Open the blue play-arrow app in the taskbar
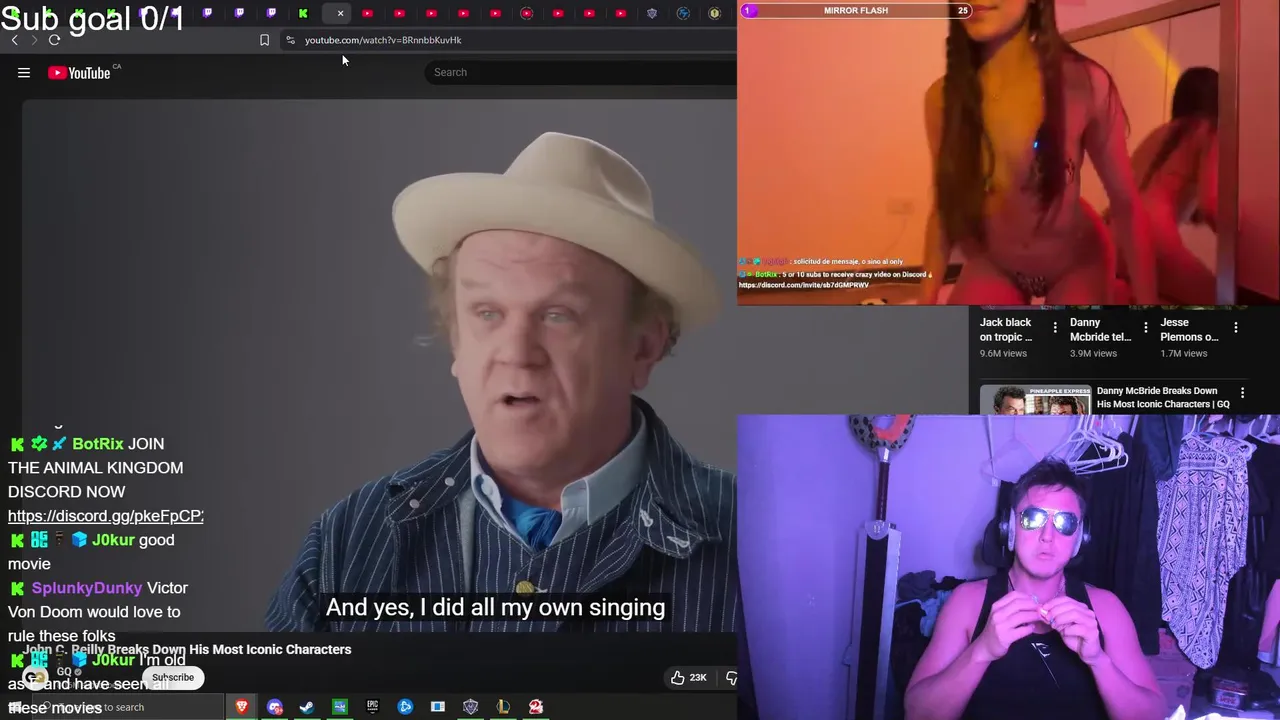The image size is (1280, 720). pos(405,707)
